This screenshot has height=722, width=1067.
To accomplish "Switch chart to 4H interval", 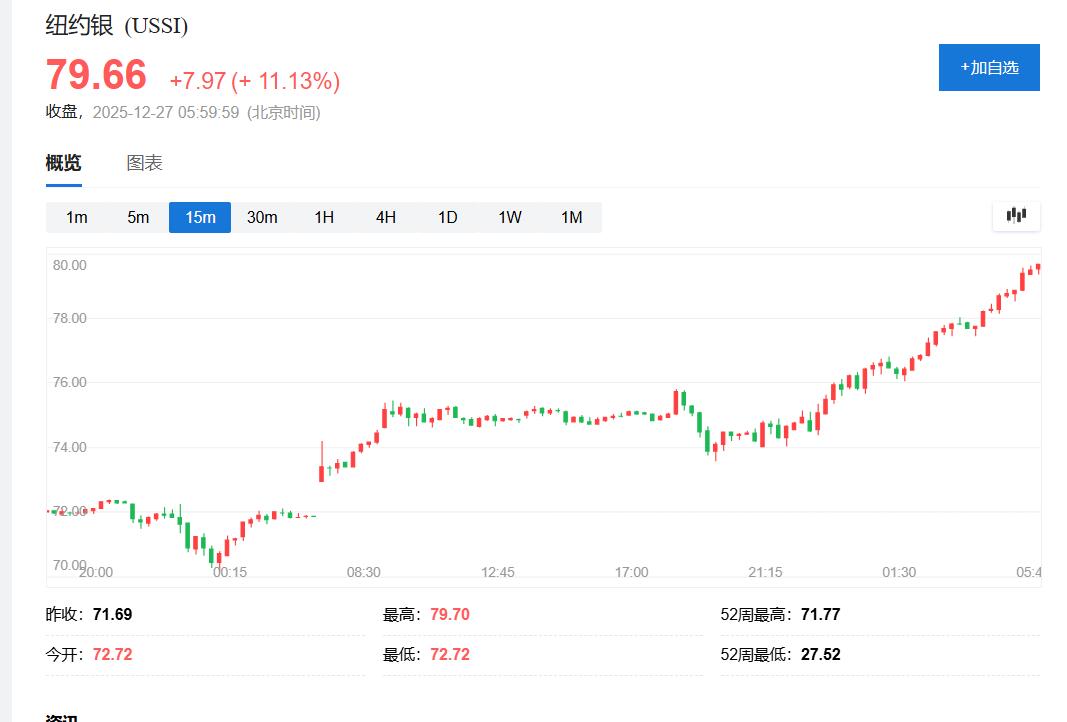I will tap(386, 217).
